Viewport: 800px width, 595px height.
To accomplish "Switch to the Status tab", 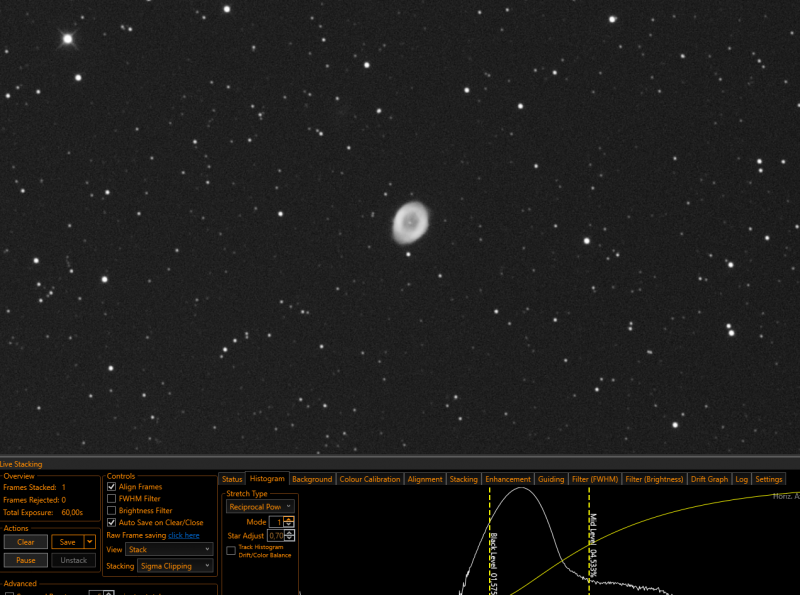I will click(x=232, y=479).
